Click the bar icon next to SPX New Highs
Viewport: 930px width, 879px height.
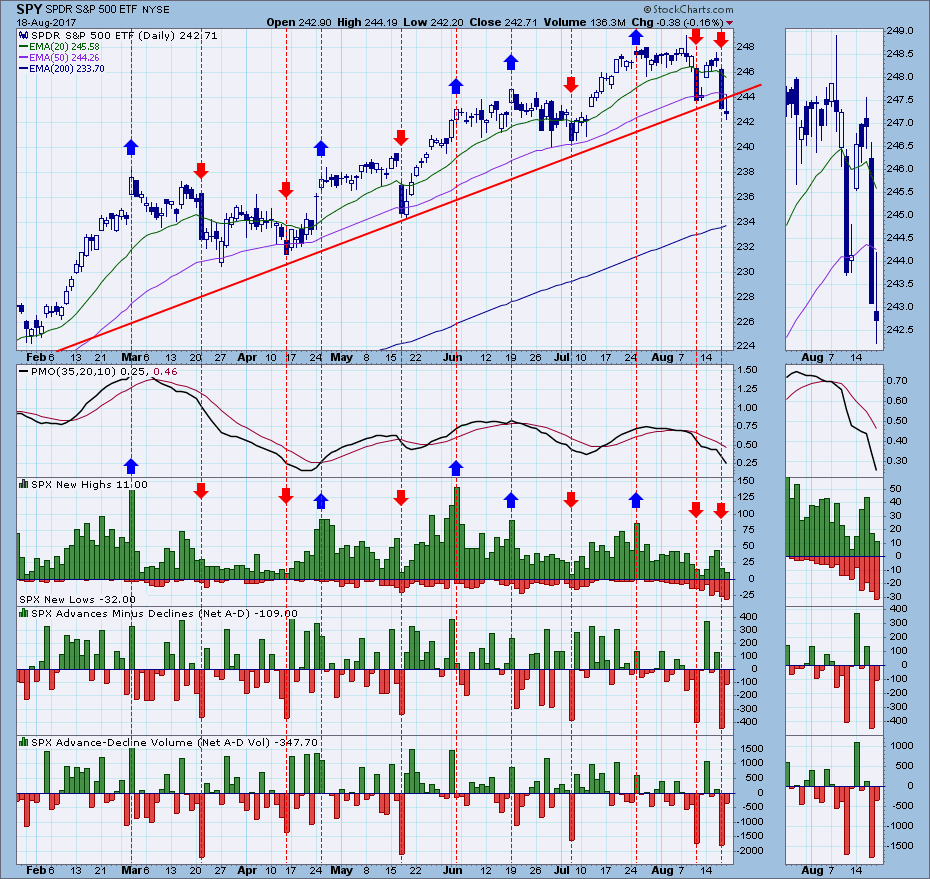(x=24, y=484)
